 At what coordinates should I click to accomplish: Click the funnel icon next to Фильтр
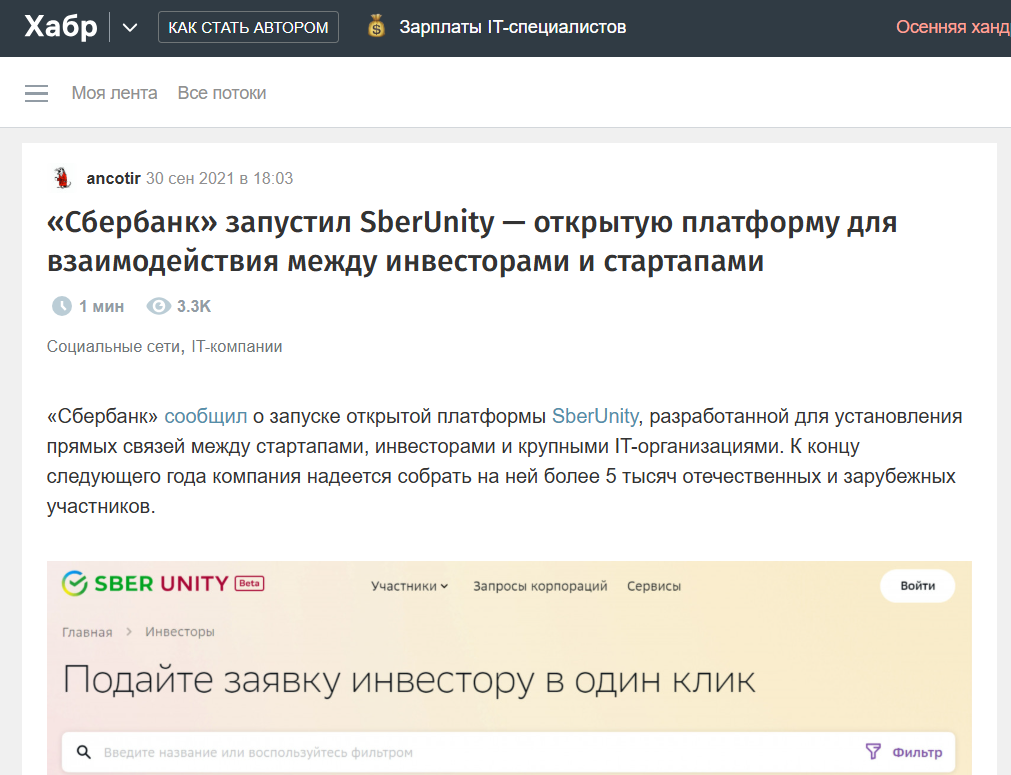tap(875, 751)
